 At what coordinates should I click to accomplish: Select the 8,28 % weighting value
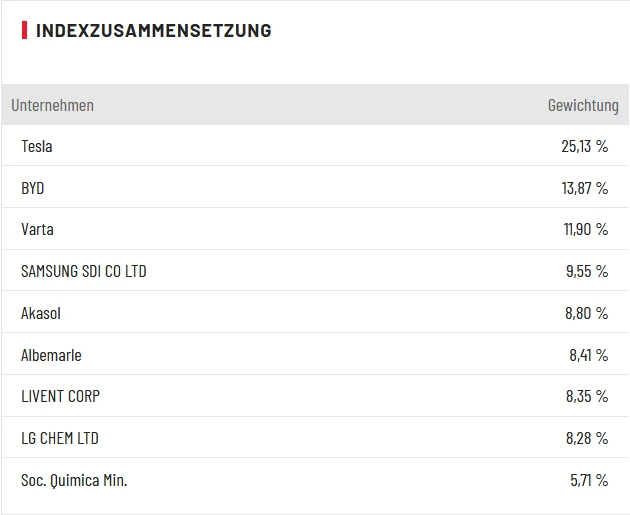pos(587,438)
